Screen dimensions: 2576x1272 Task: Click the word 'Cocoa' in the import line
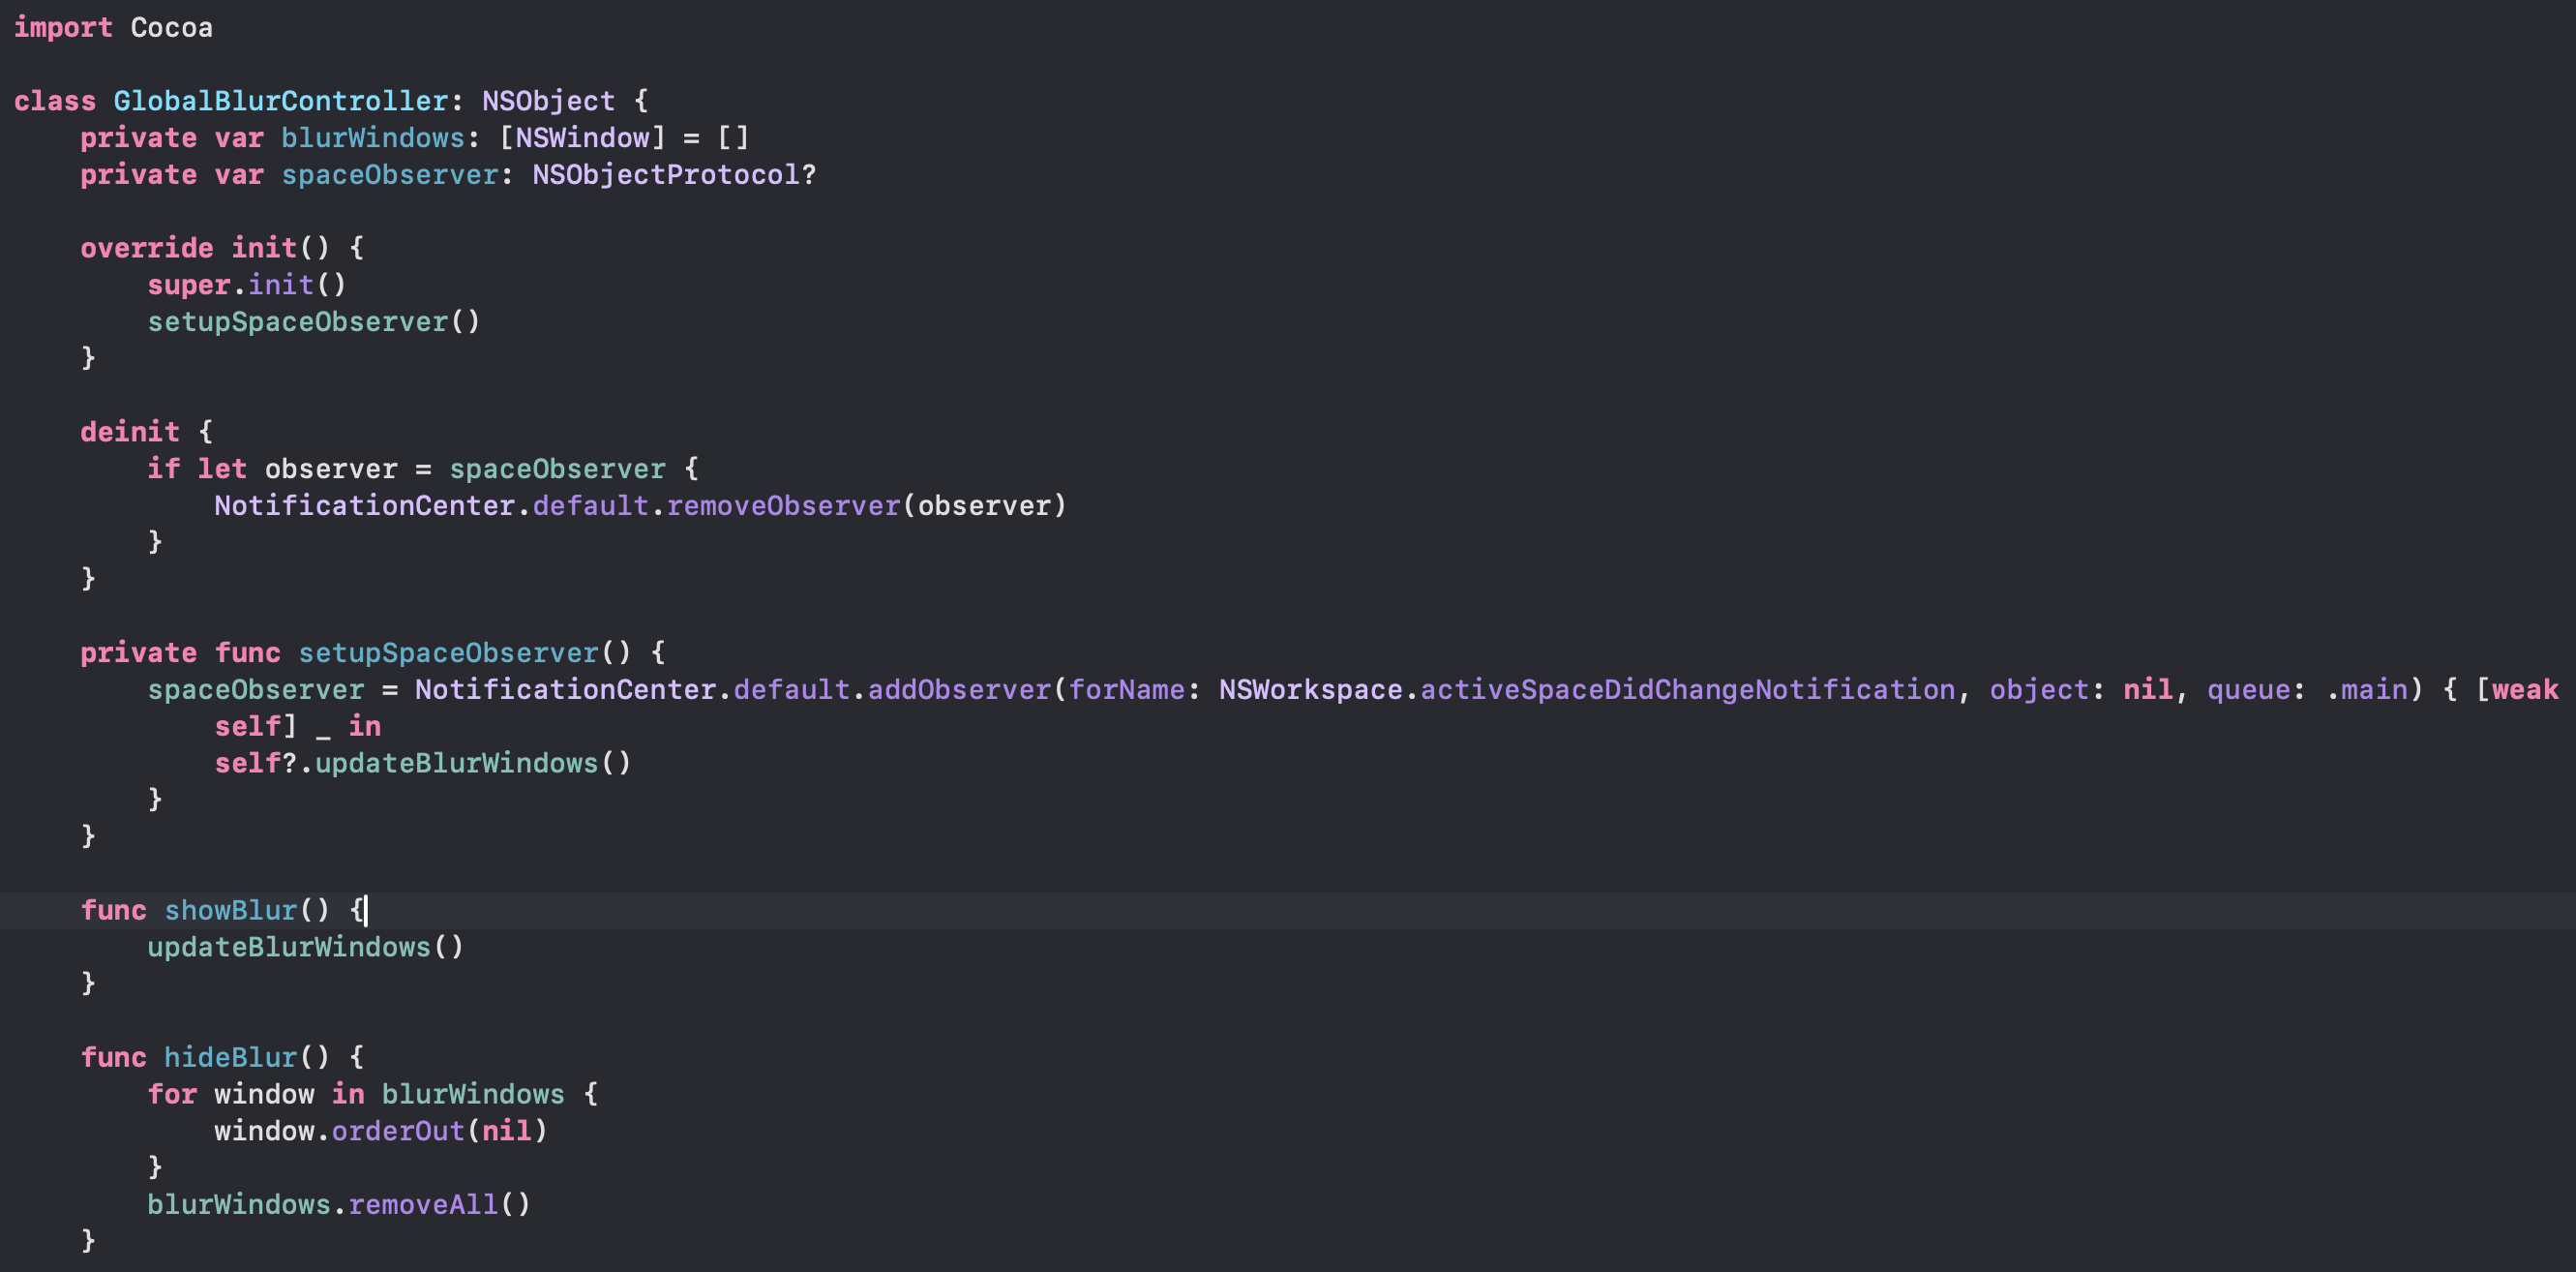[x=172, y=28]
